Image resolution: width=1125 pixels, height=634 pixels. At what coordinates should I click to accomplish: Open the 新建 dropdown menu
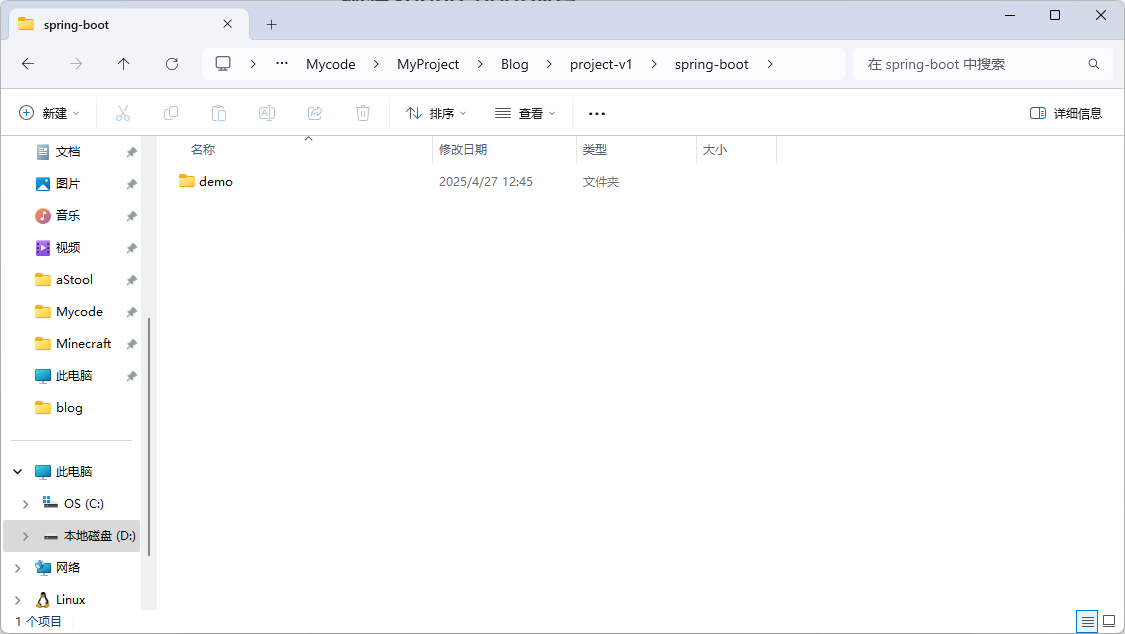[49, 113]
